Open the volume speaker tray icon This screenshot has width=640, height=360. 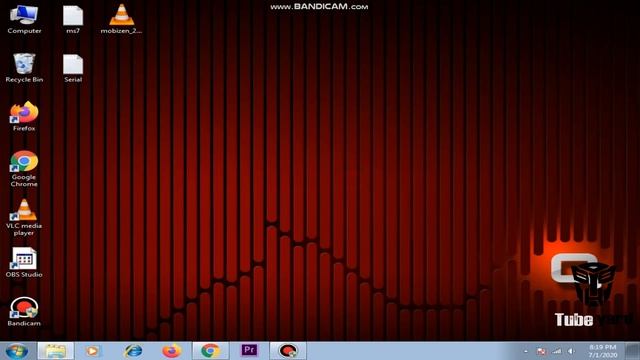coord(571,351)
